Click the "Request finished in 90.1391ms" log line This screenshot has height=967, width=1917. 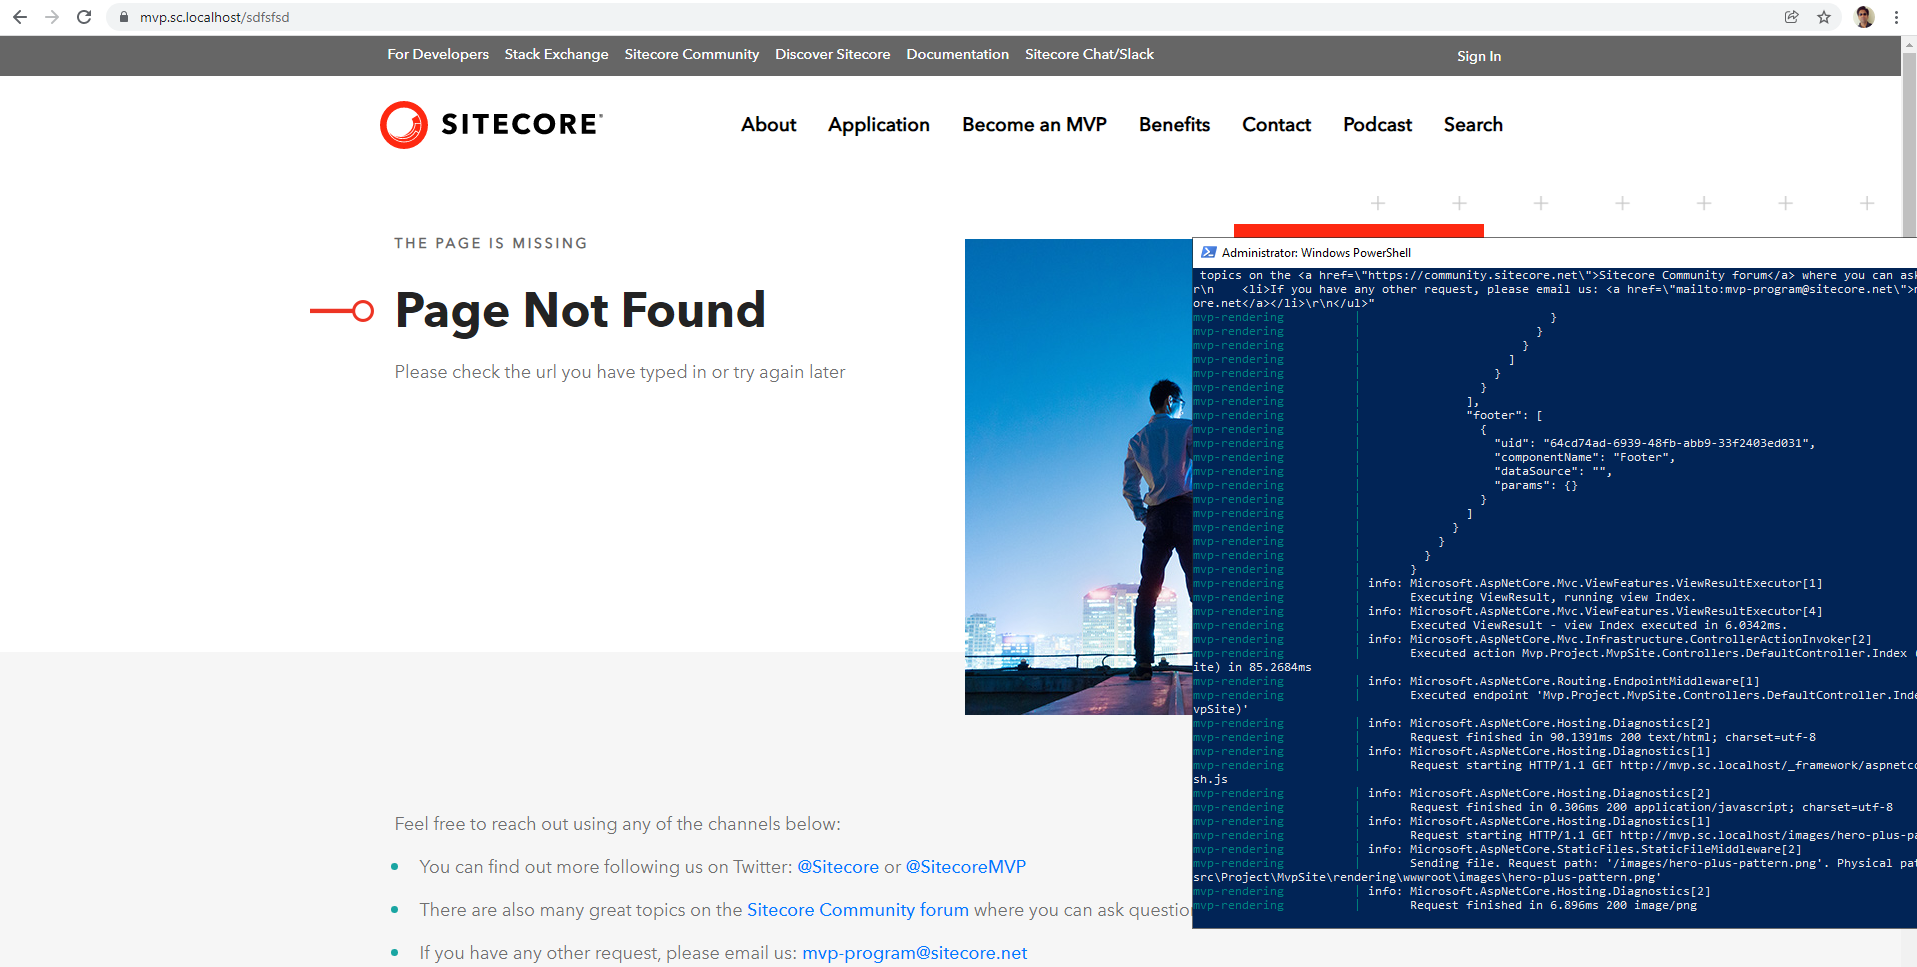coord(1613,737)
